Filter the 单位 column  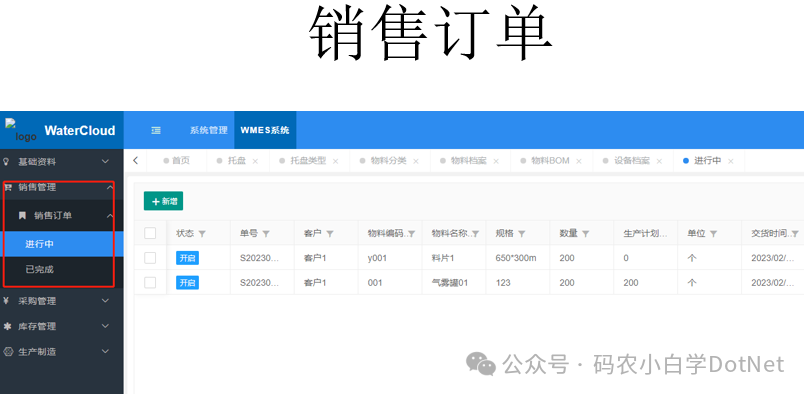click(x=713, y=234)
